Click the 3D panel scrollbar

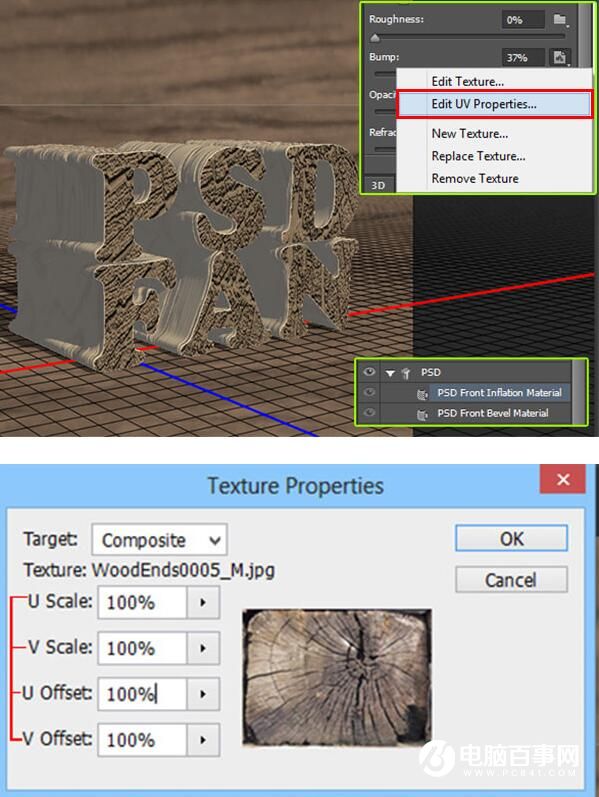pos(579,392)
